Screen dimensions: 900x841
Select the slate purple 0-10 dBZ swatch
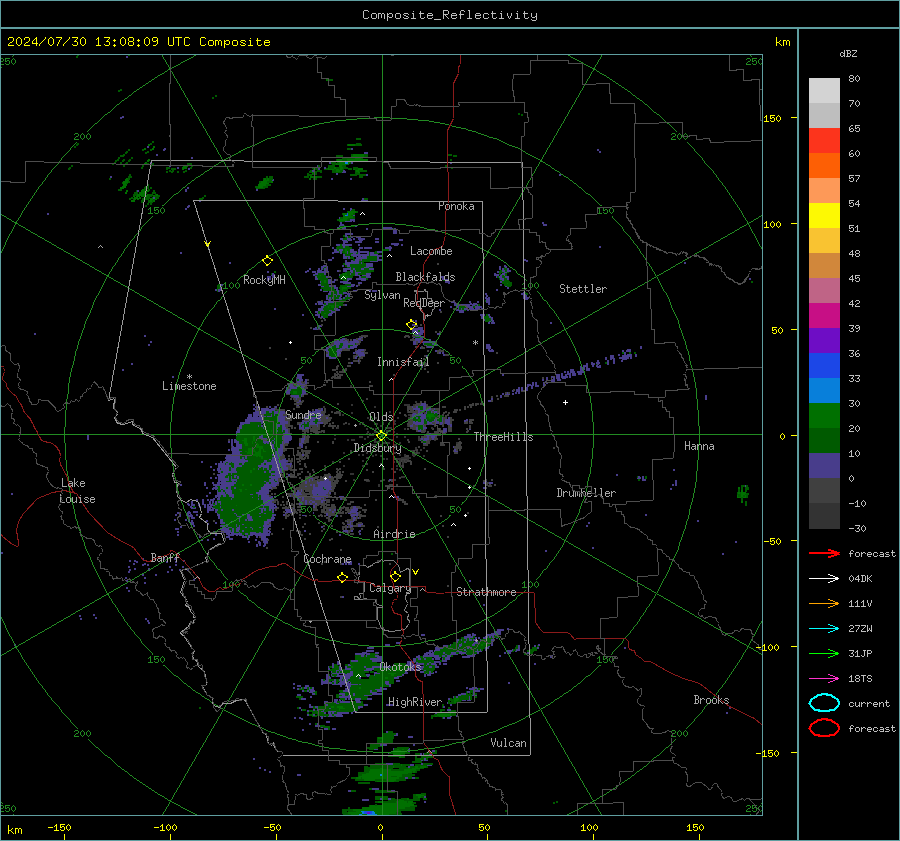tap(824, 466)
